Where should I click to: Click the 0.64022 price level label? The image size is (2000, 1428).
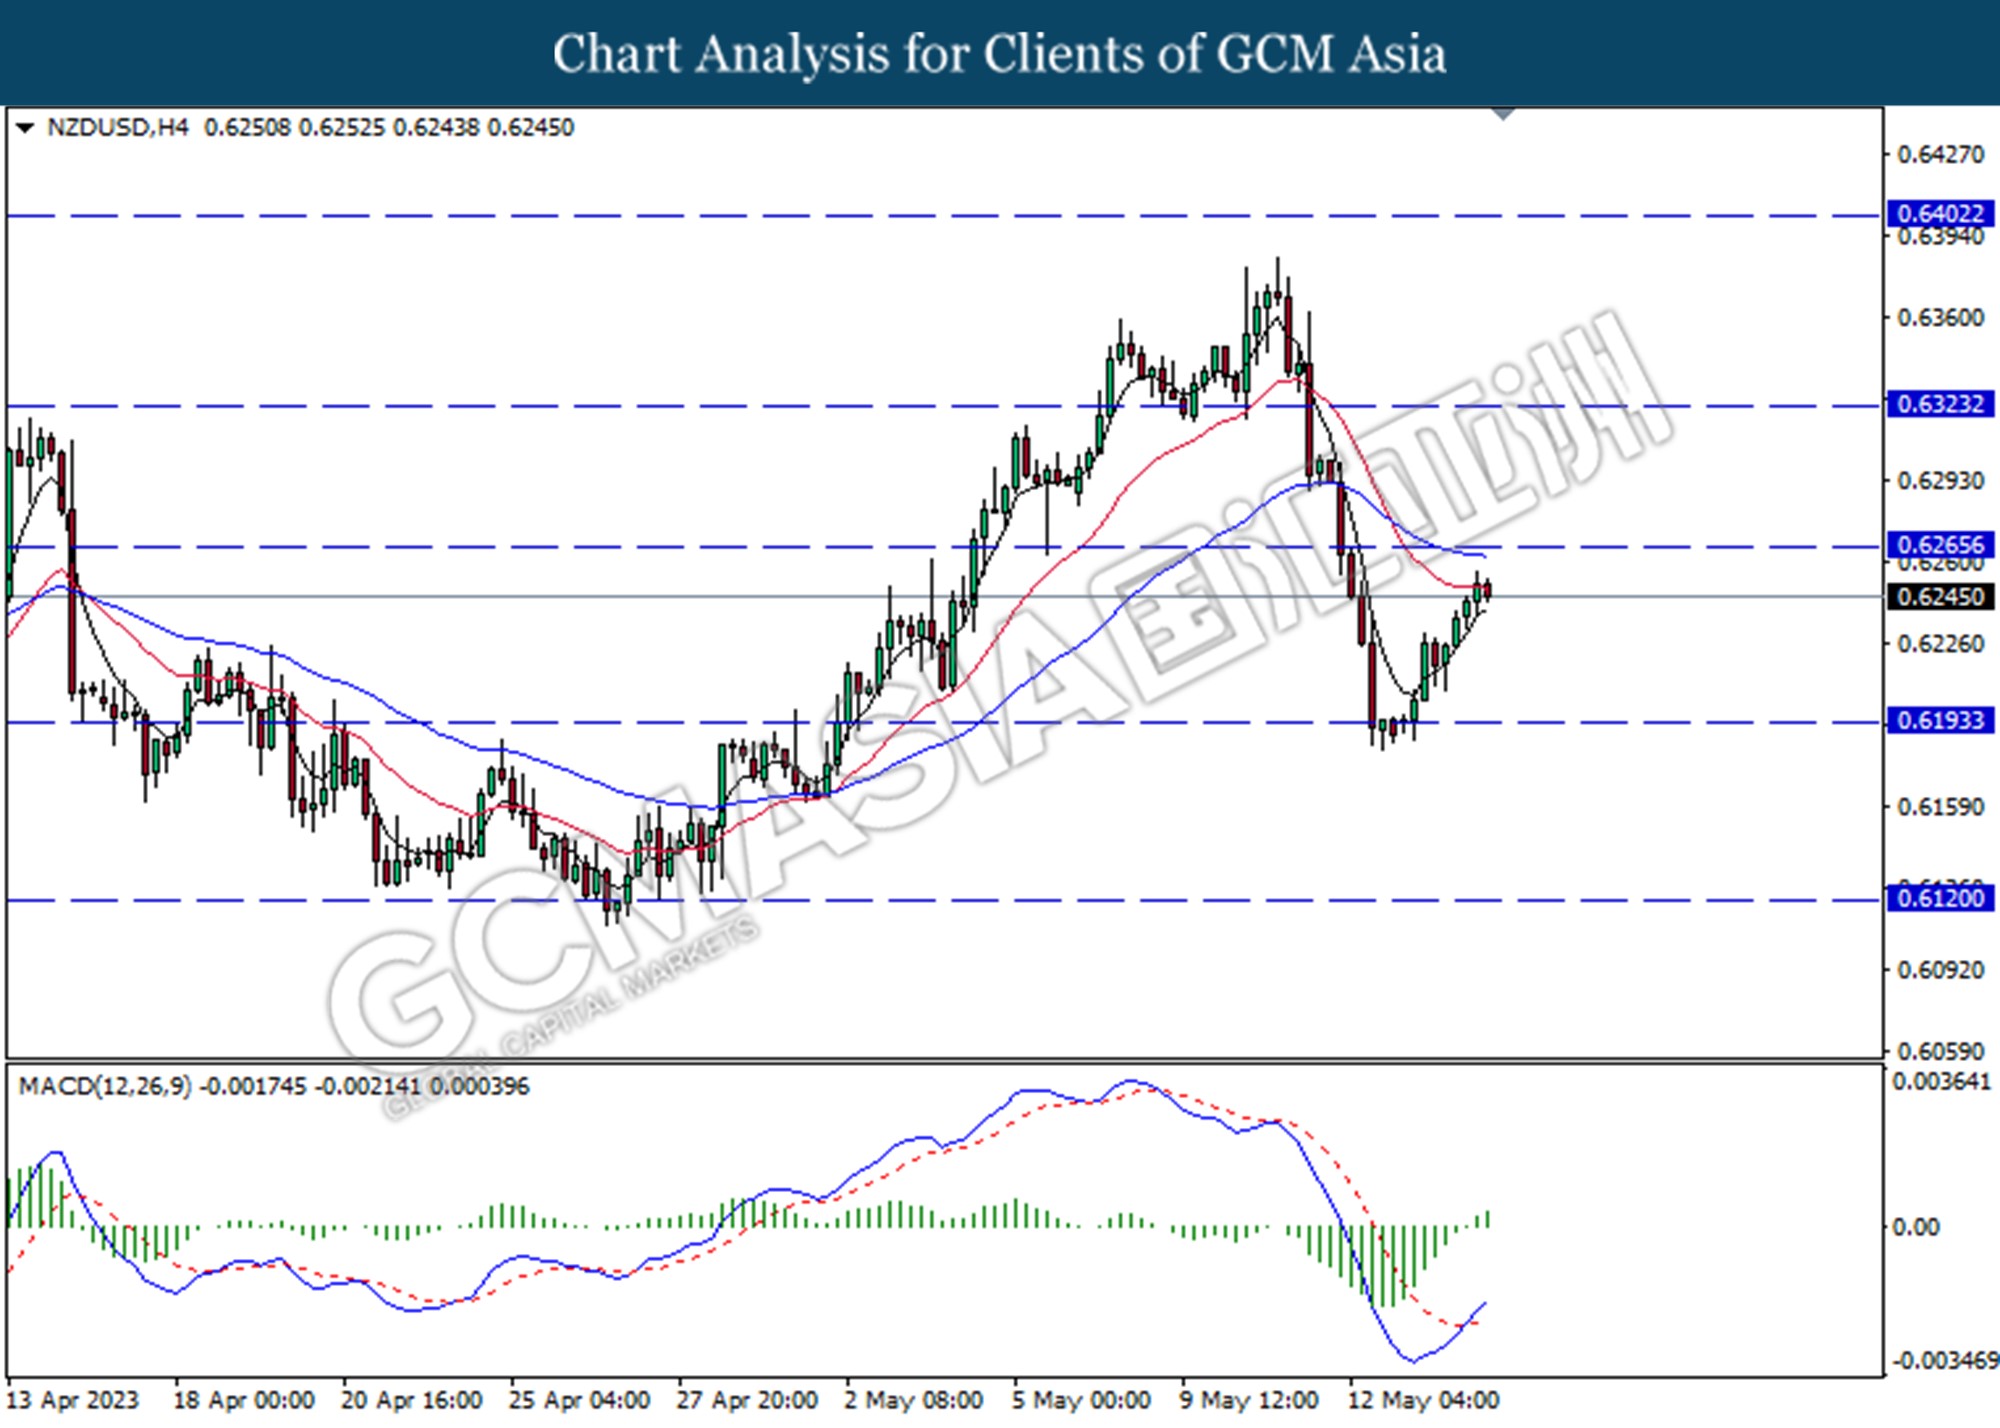pos(1940,214)
